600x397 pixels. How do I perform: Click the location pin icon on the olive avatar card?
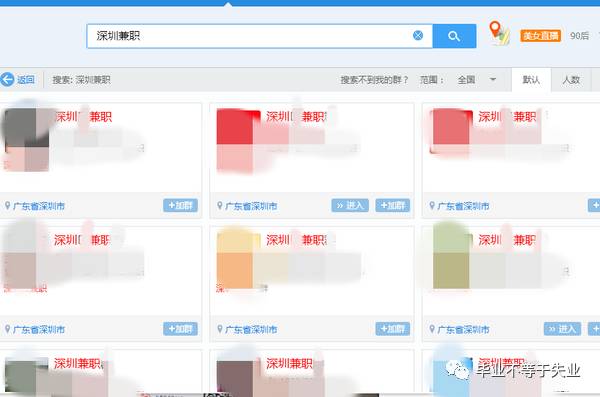(432, 329)
